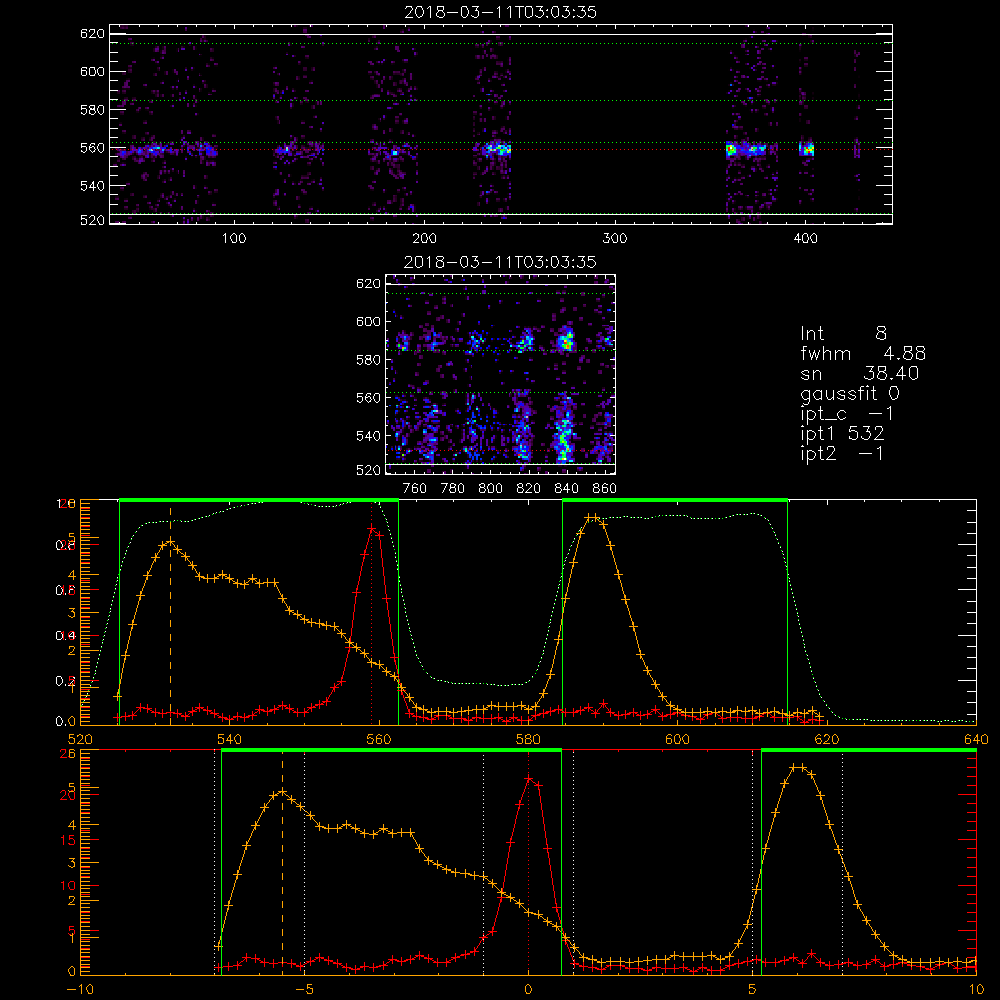Screen dimensions: 1000x1000
Task: Click x-axis label 5 under the bottom plot
Action: (x=752, y=990)
